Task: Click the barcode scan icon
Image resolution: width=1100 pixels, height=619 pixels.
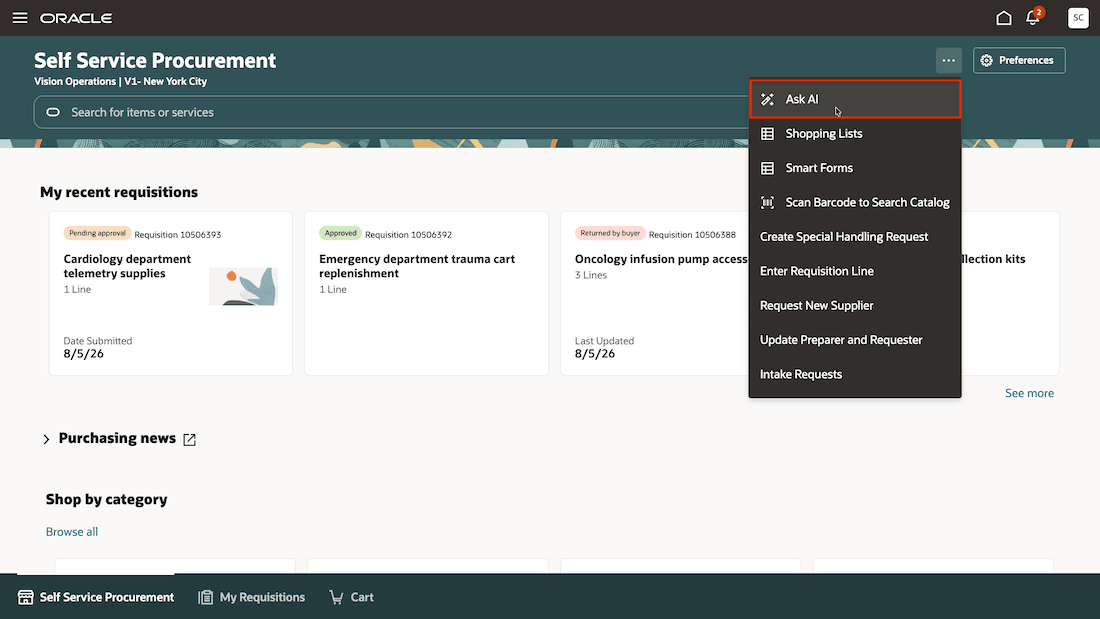Action: click(767, 202)
